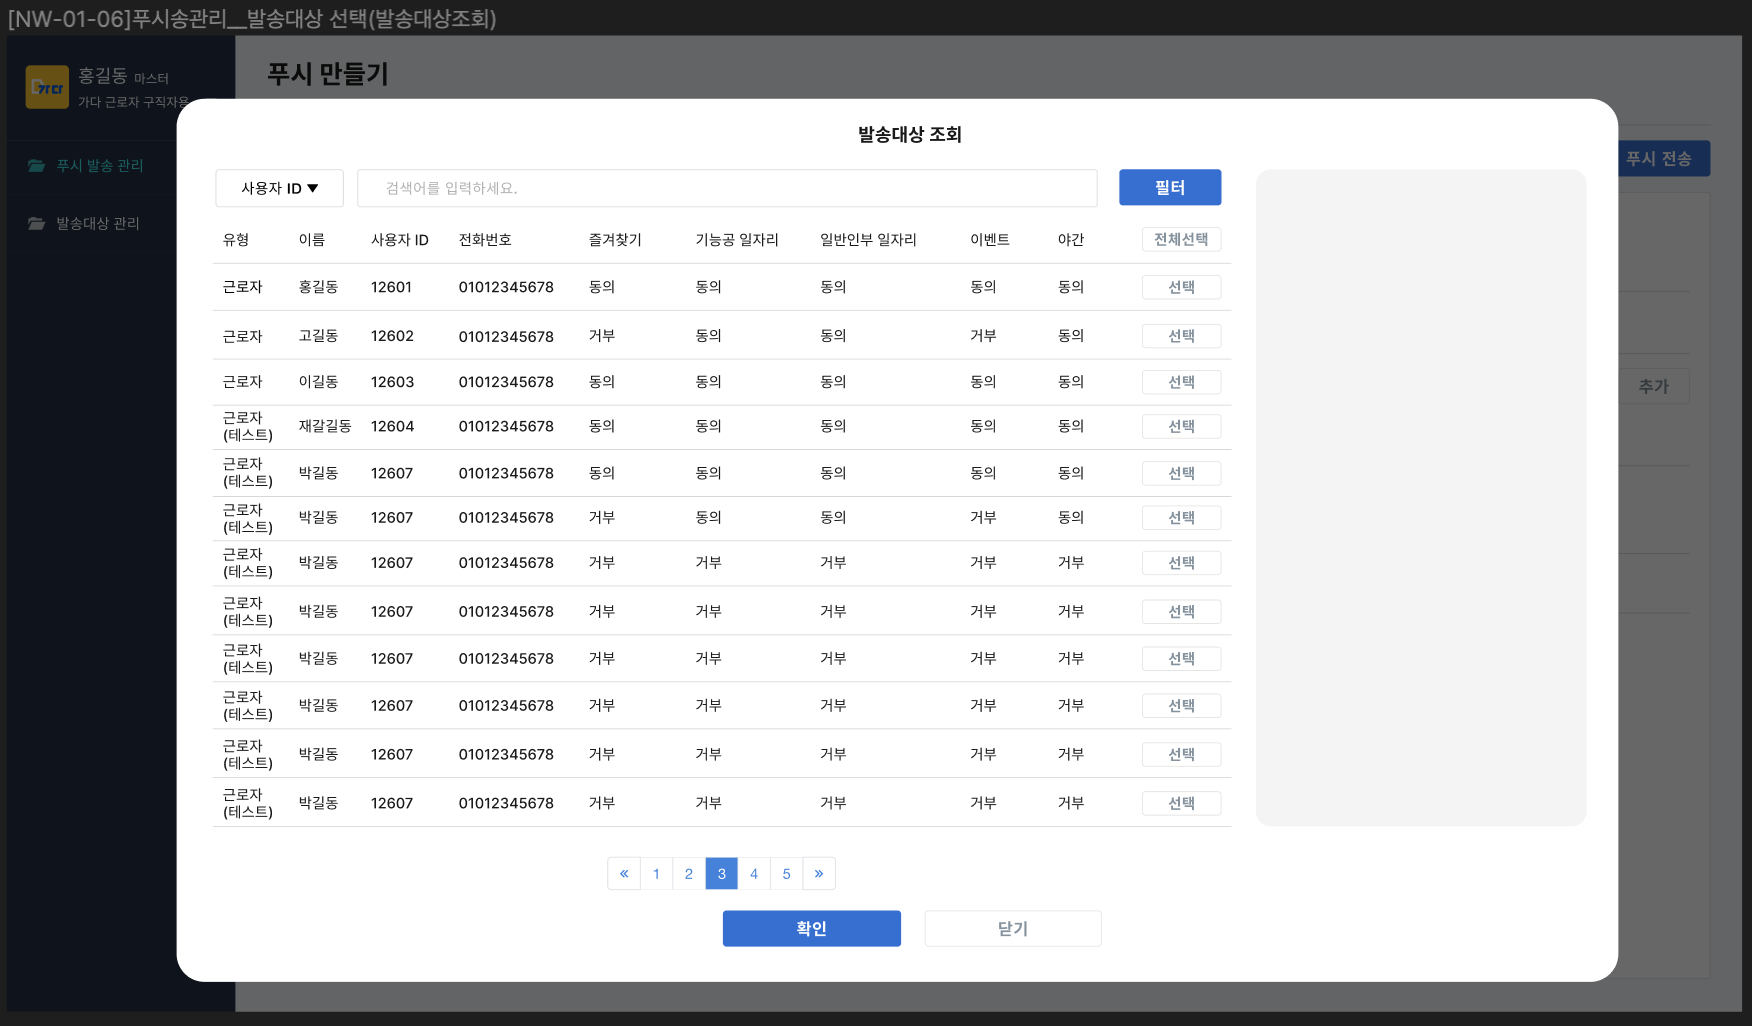This screenshot has height=1026, width=1752.
Task: Click the folder icon beside 푸시 발송 관리
Action: point(37,166)
